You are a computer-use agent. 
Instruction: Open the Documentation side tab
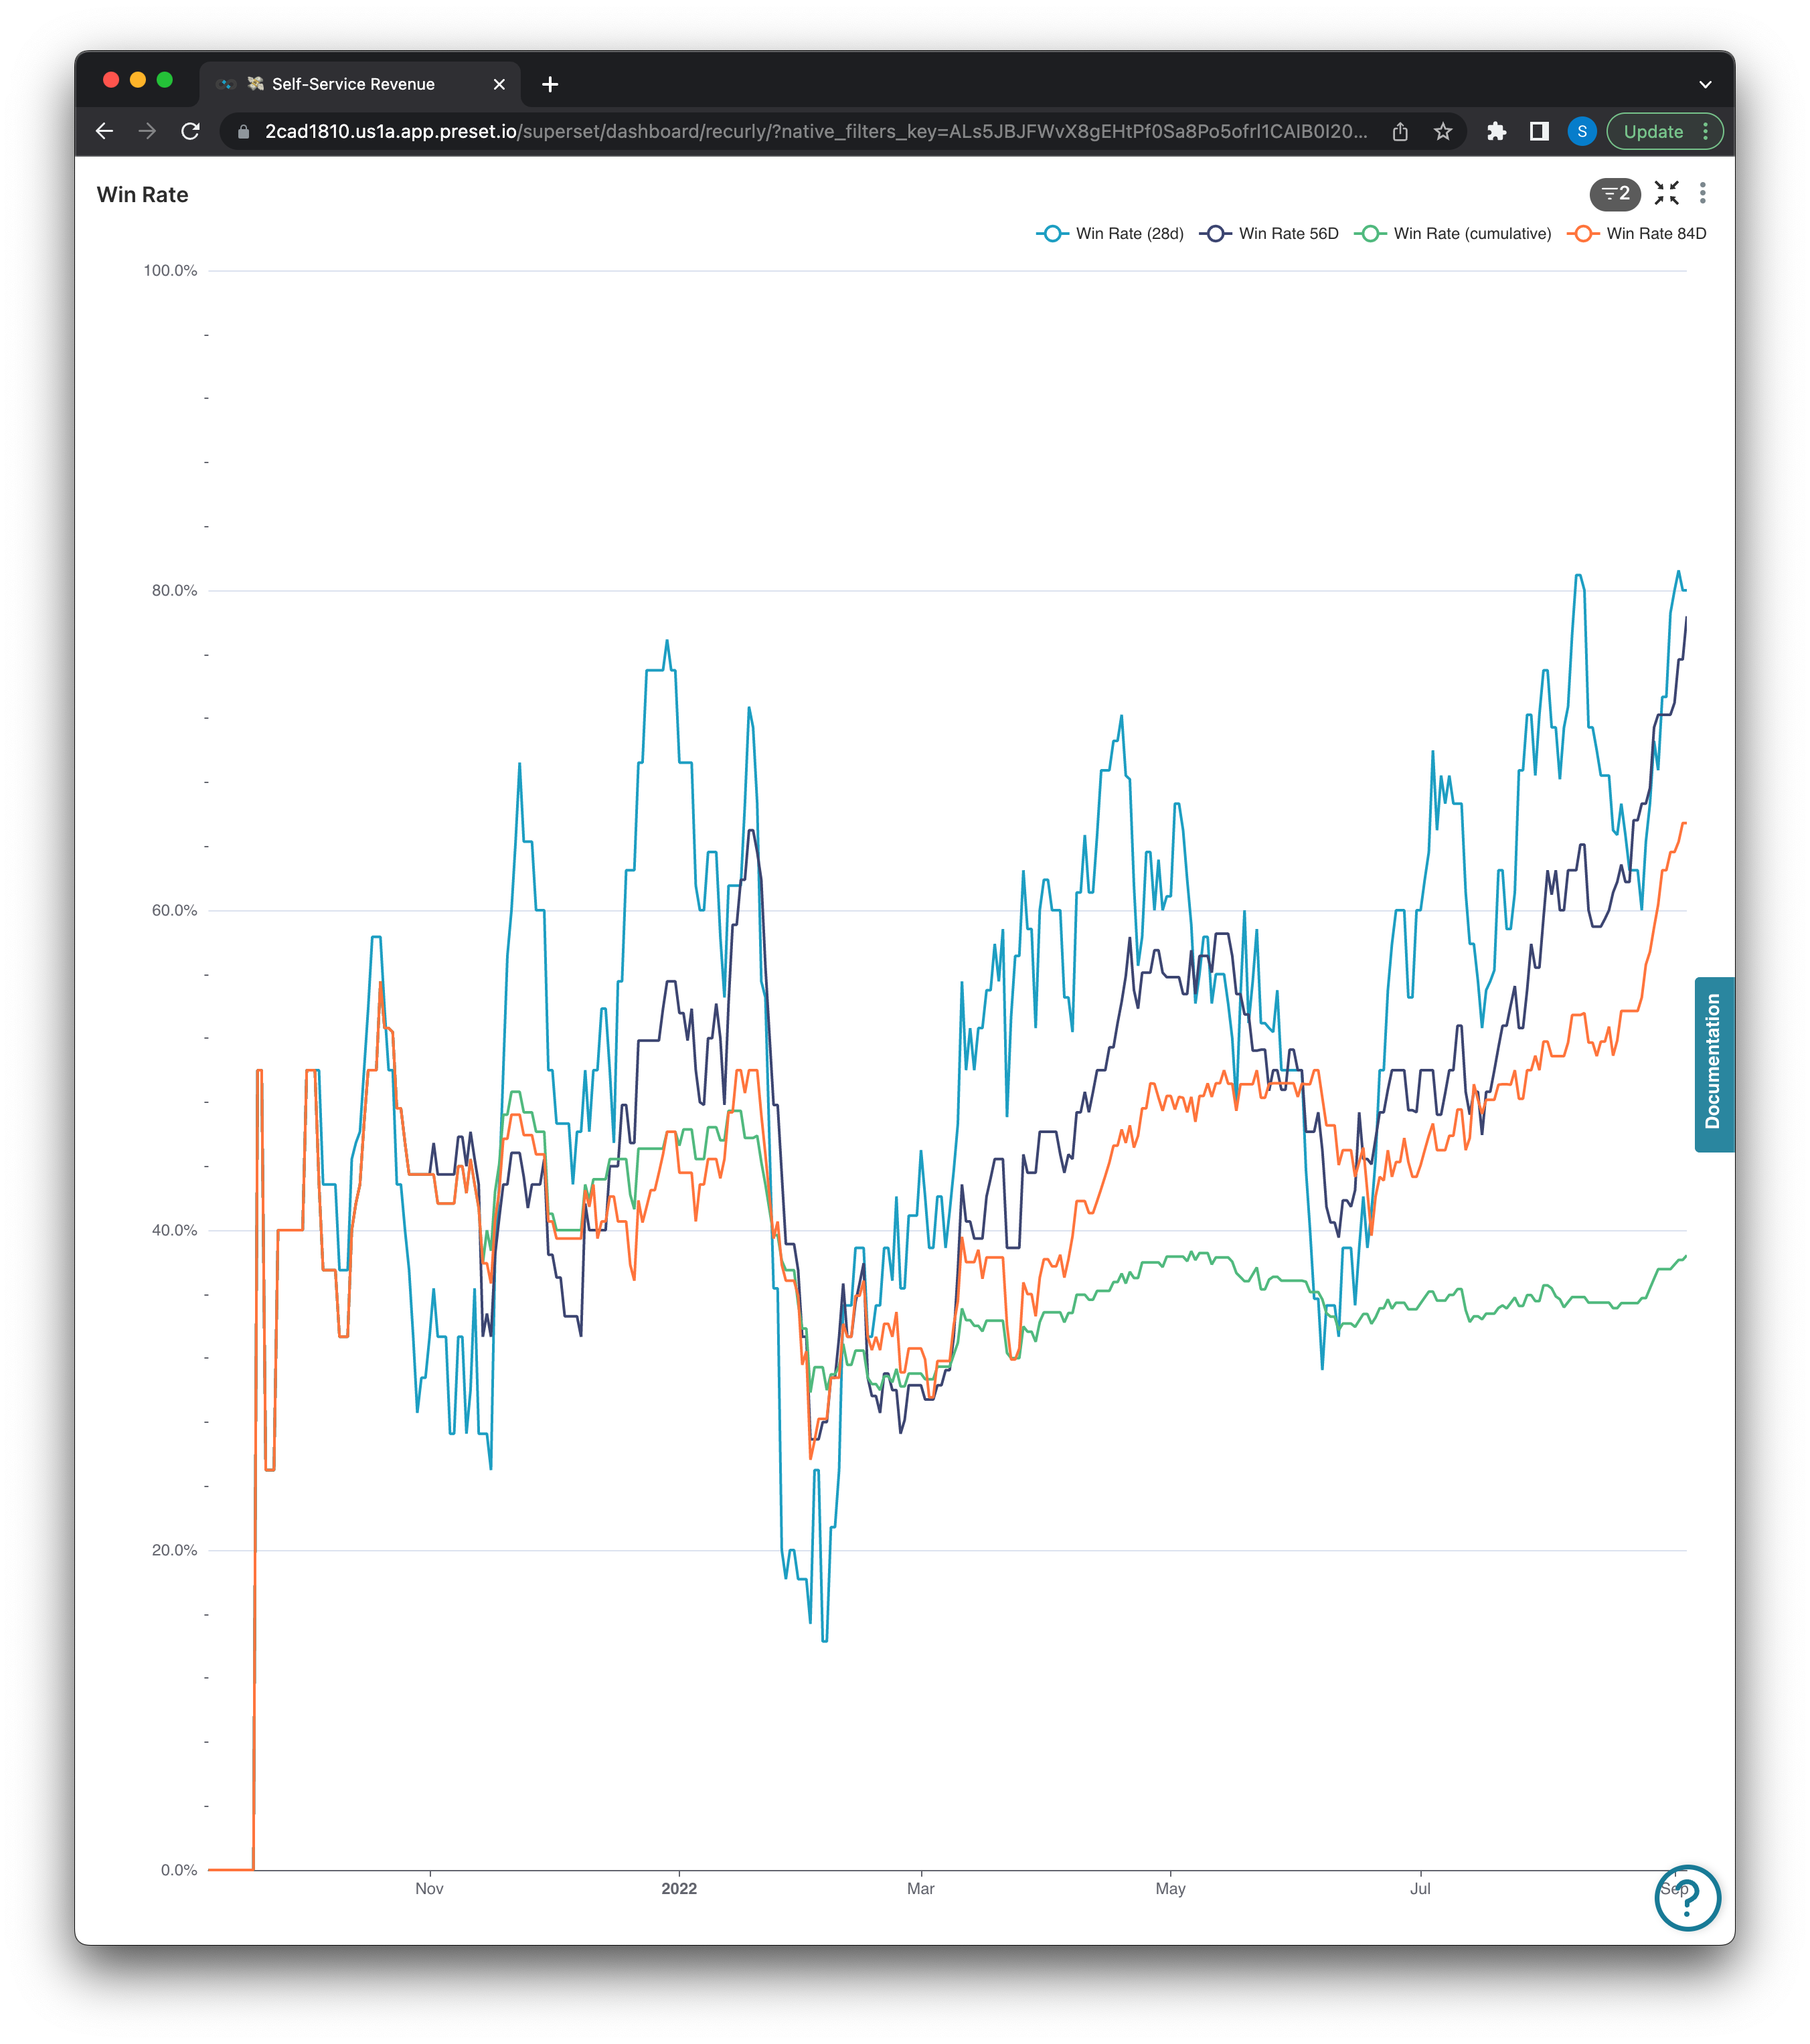tap(1714, 1064)
